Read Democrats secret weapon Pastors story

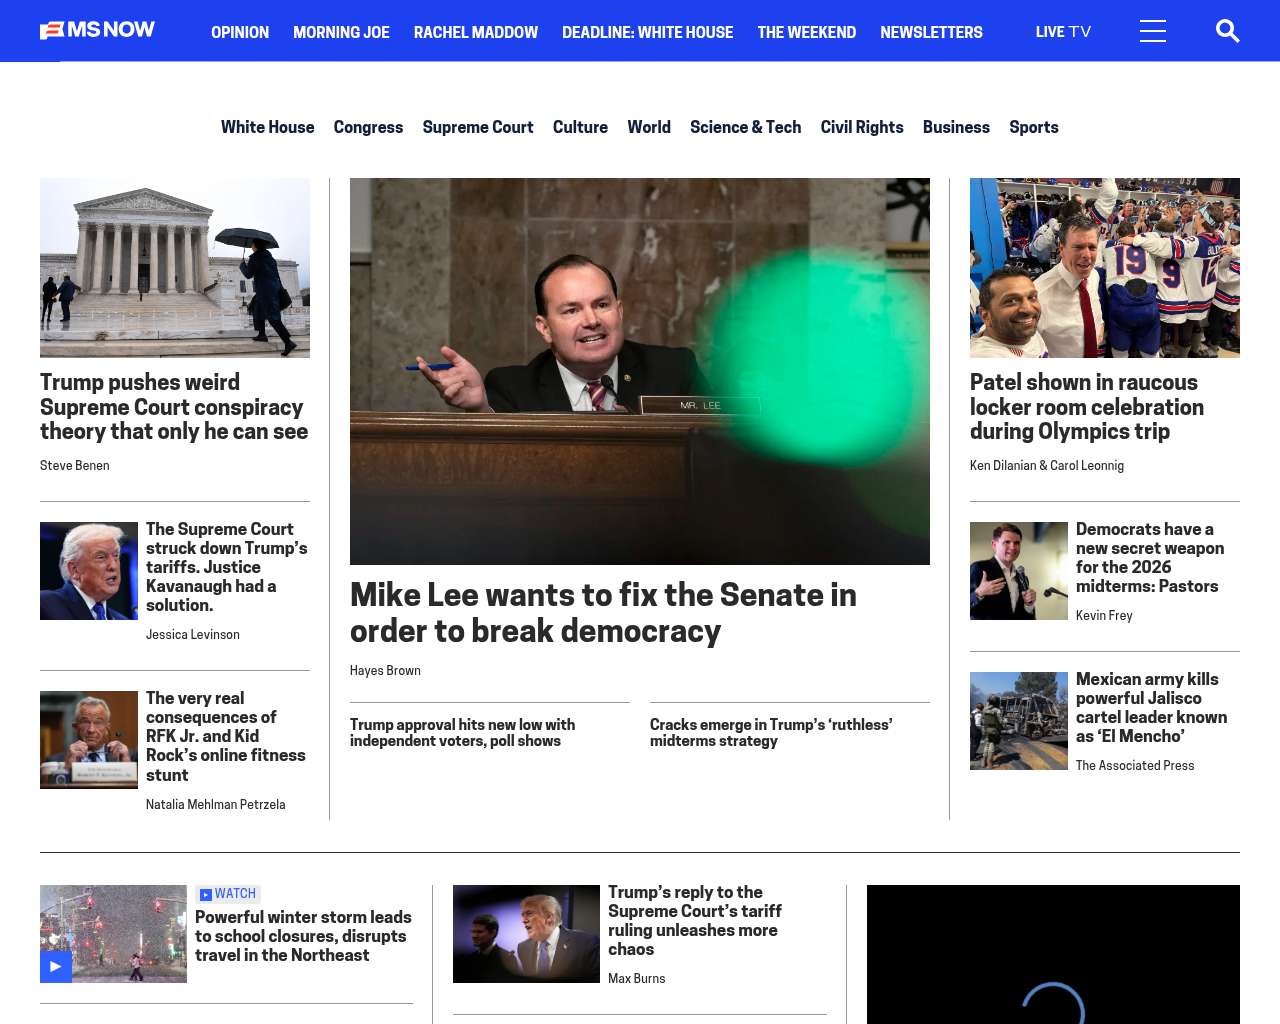(1150, 558)
